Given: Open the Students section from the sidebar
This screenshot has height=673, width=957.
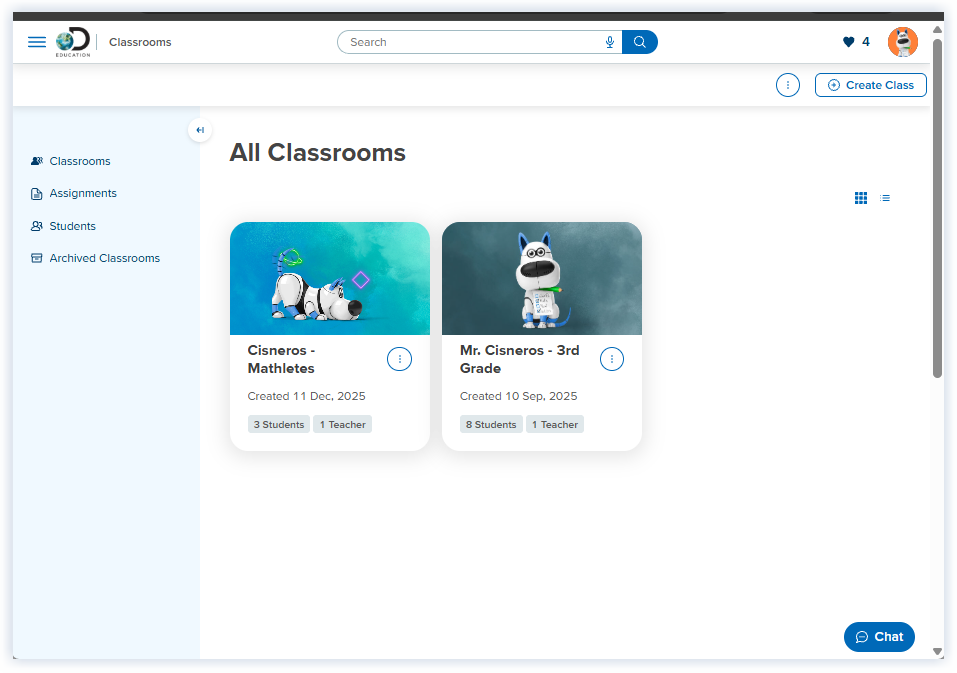Looking at the screenshot, I should [x=37, y=226].
